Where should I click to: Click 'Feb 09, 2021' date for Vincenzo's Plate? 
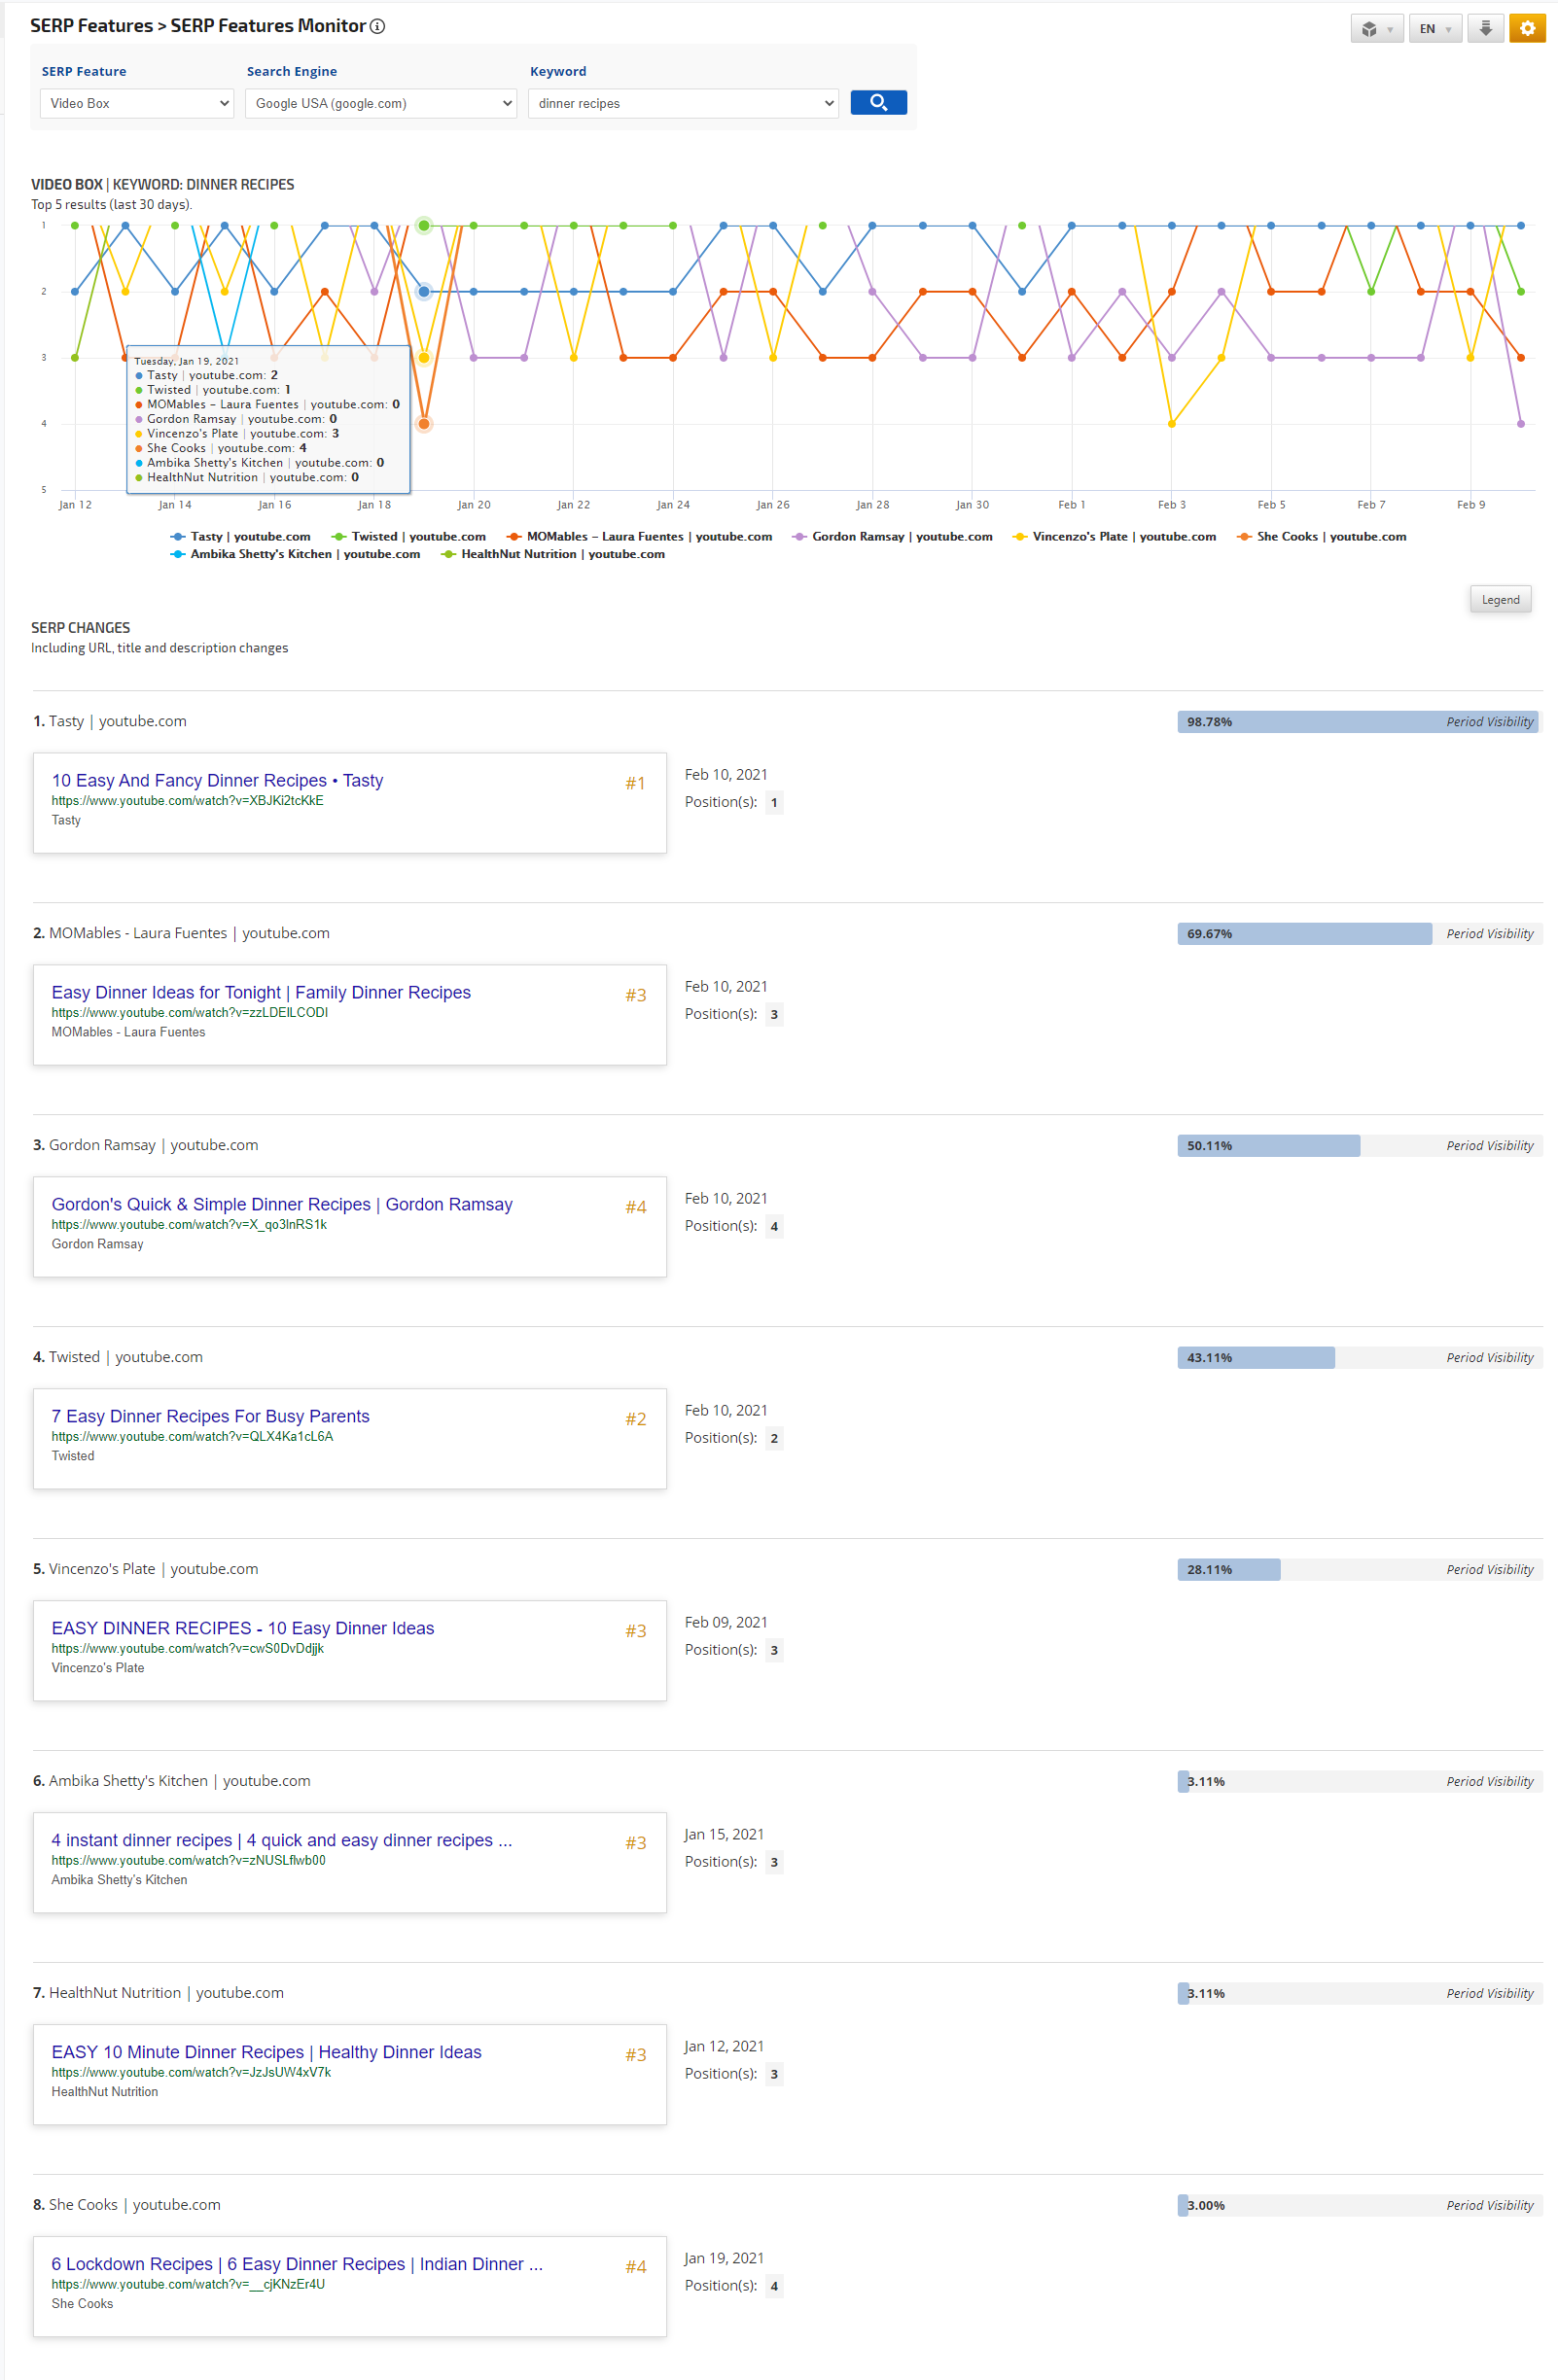[x=726, y=1622]
